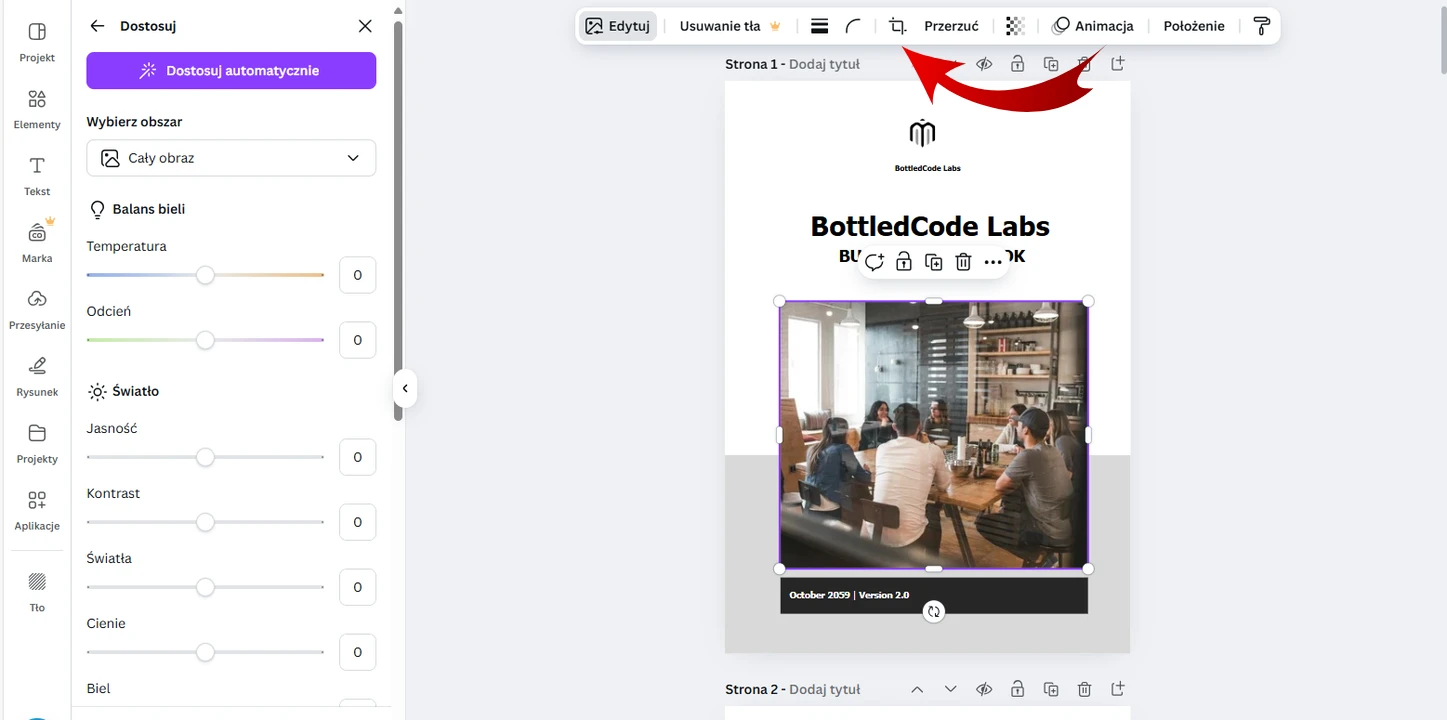The height and width of the screenshot is (720, 1447).
Task: Add a new page after Strona 2
Action: pos(1118,689)
